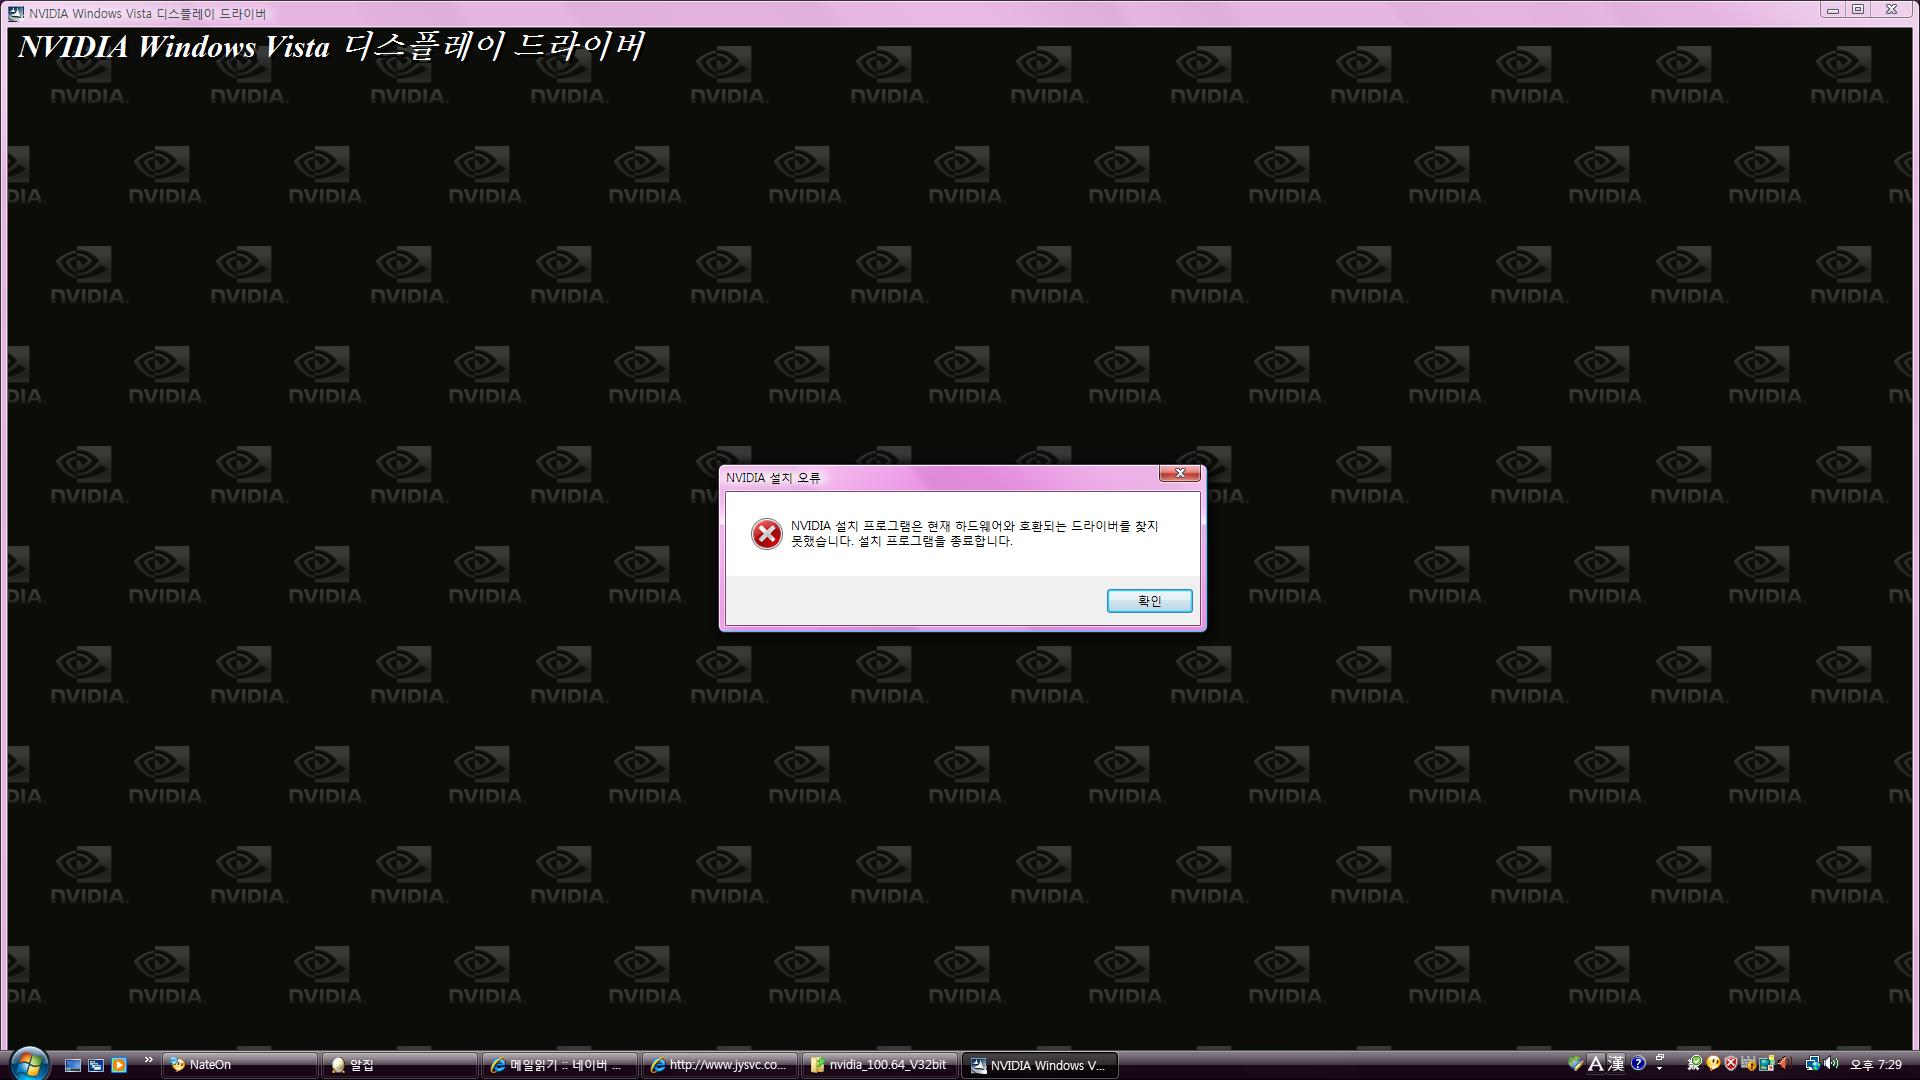Open the jysvc.co browser taskbar window

[x=720, y=1065]
